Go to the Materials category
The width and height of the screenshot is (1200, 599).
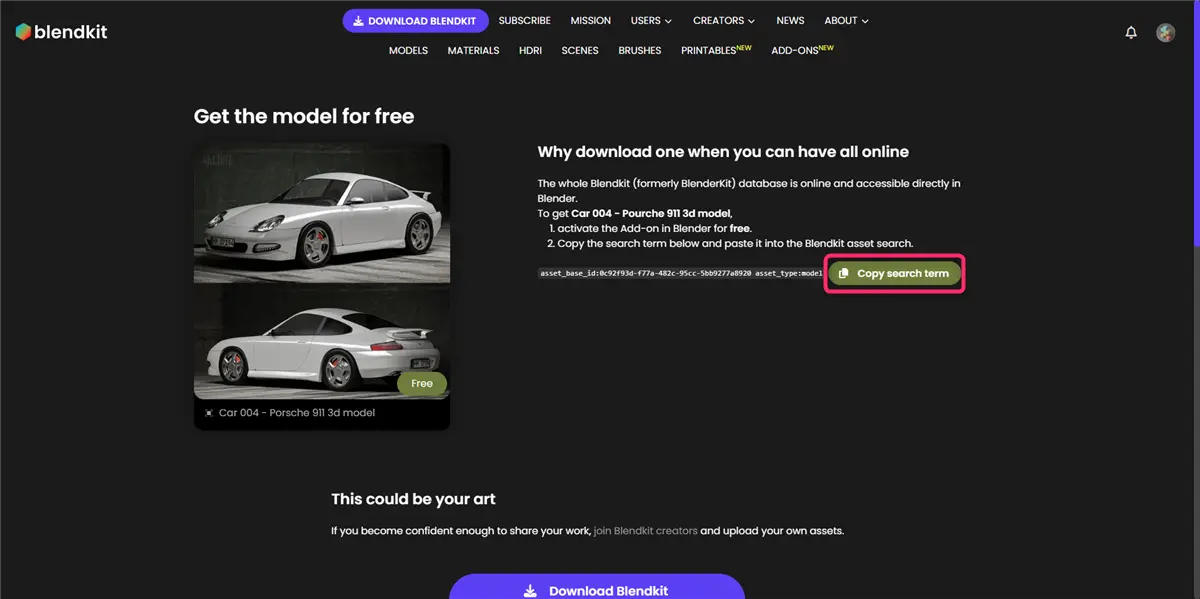tap(473, 50)
